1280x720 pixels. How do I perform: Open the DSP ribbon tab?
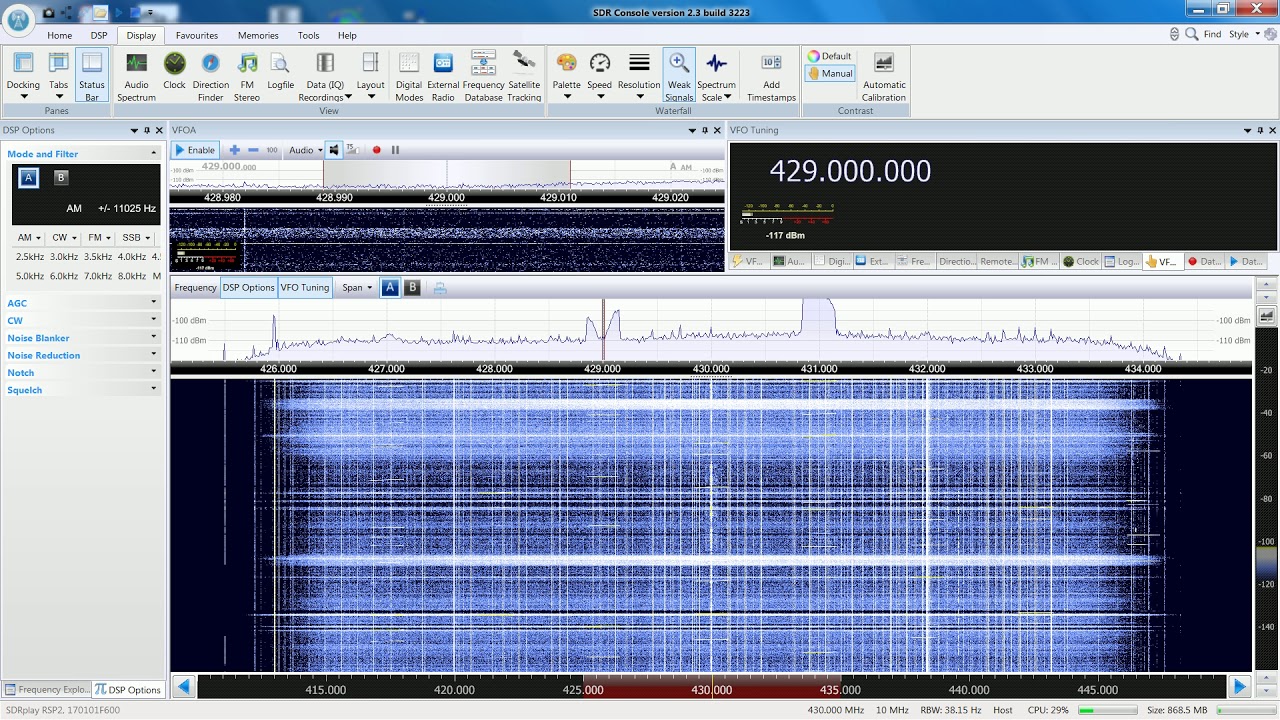[99, 35]
